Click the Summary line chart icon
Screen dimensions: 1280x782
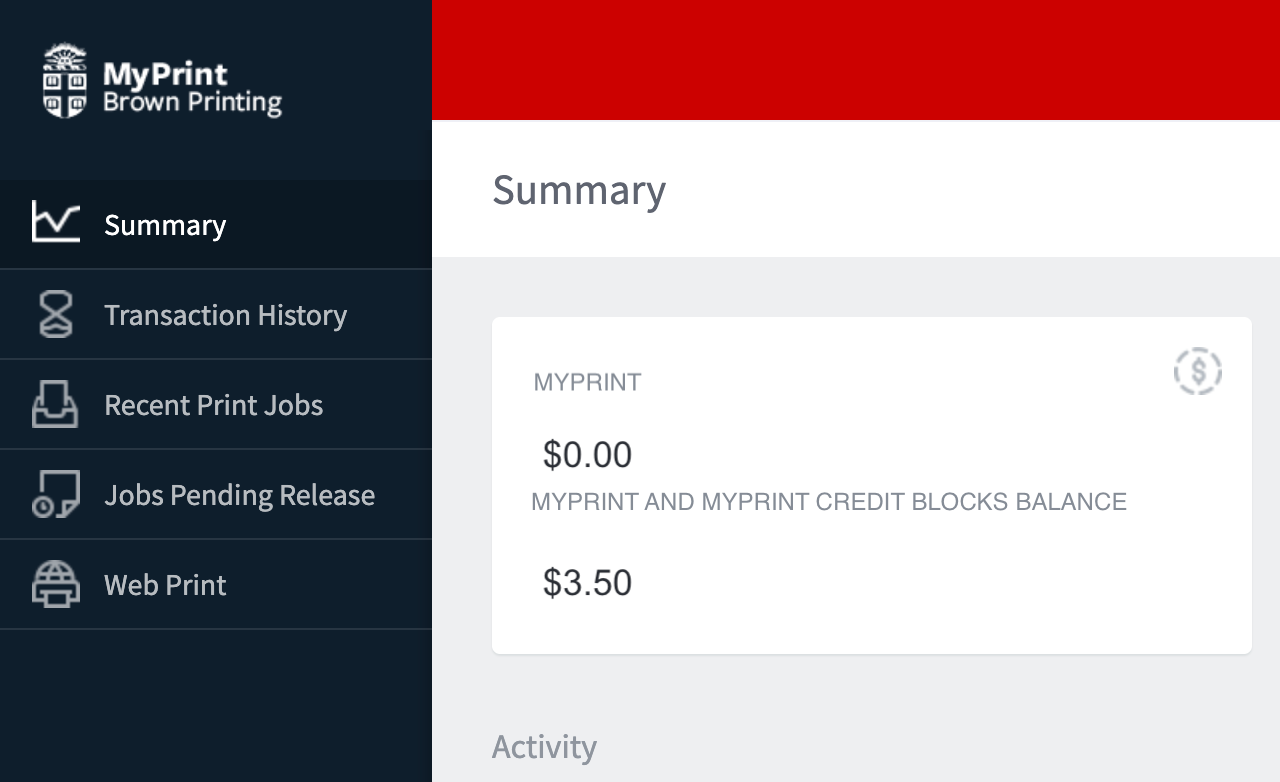coord(55,223)
